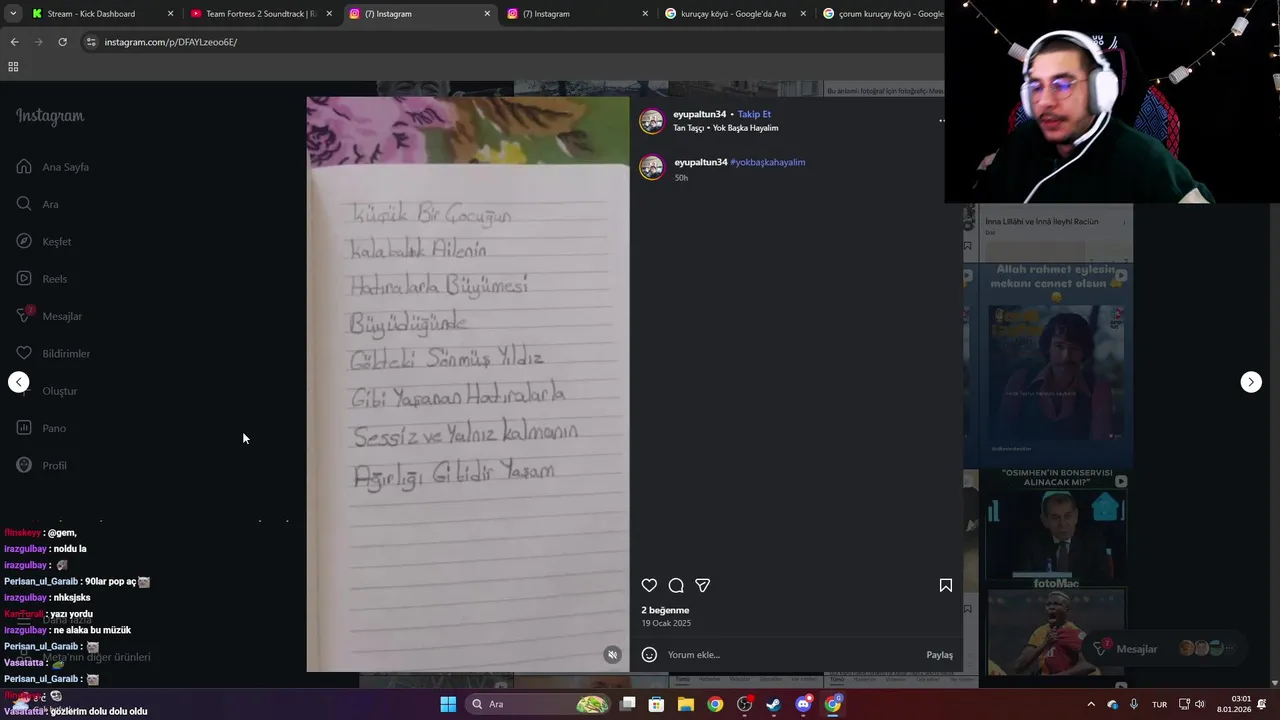The image size is (1280, 720).
Task: Go to the previous post arrow
Action: coord(18,382)
